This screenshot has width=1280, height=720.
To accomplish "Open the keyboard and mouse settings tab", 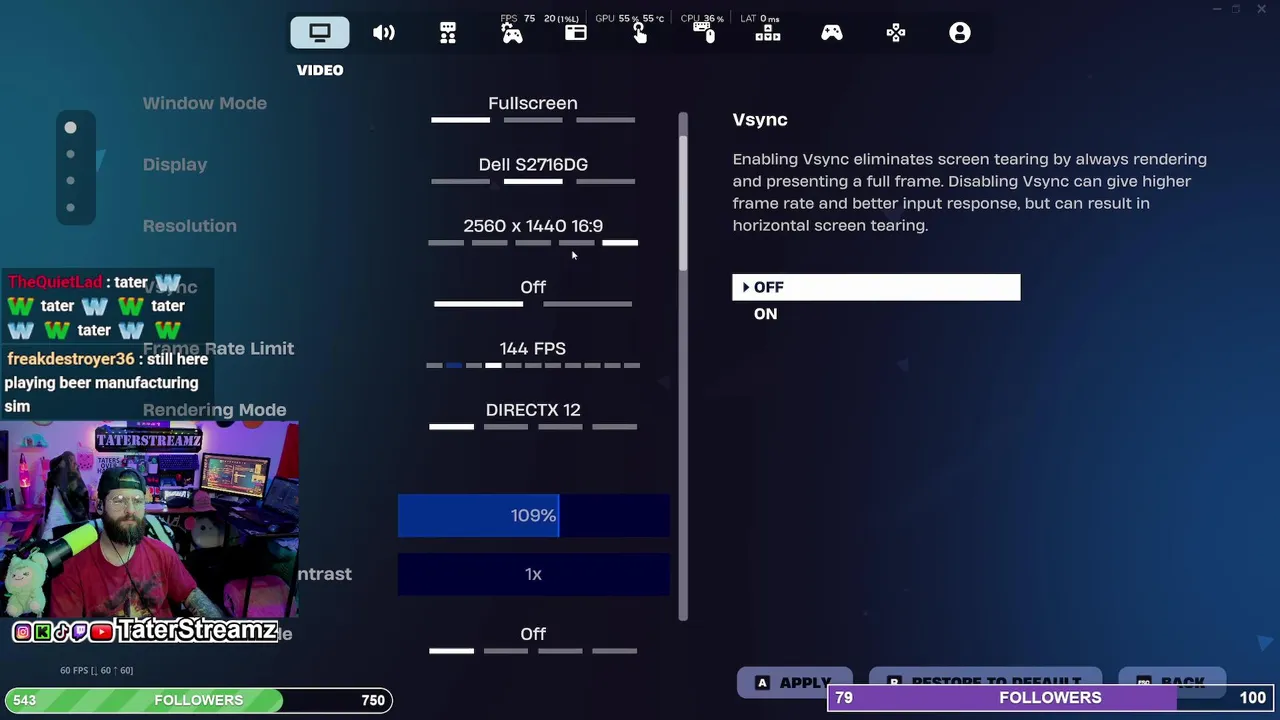I will 704,33.
